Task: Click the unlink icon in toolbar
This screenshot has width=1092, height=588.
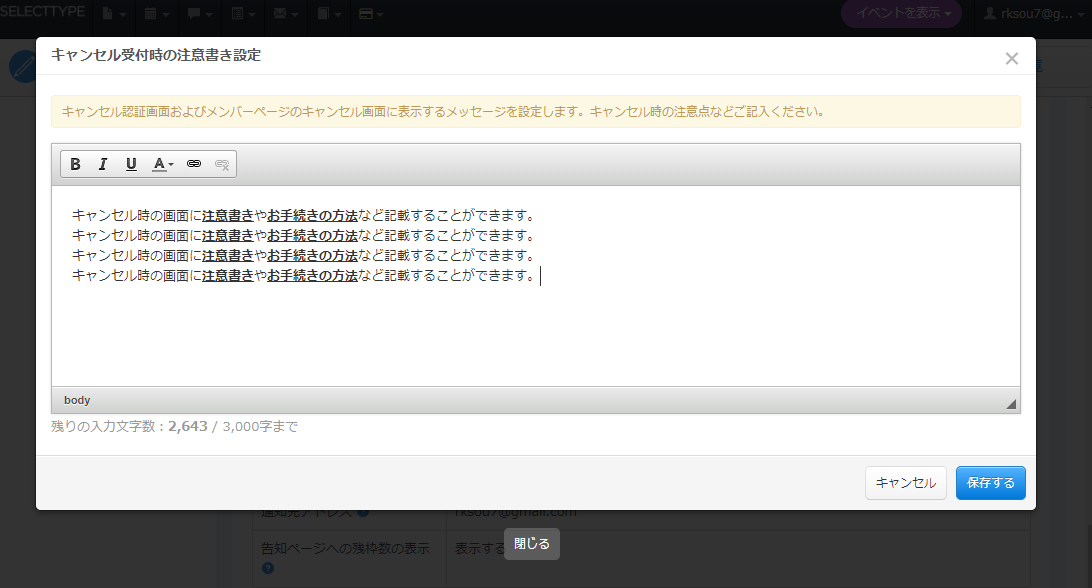Action: 222,164
